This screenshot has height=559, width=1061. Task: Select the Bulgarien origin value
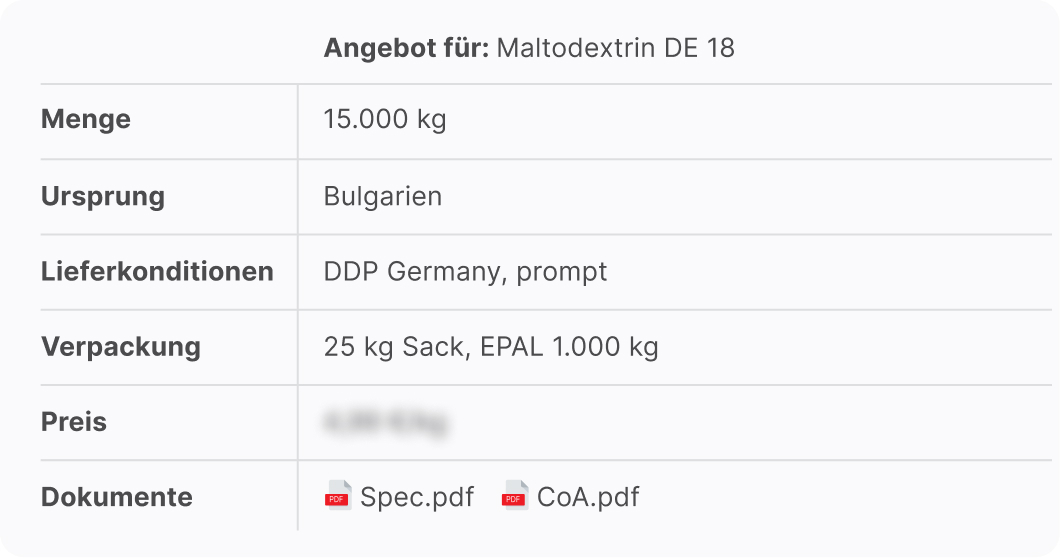coord(383,196)
